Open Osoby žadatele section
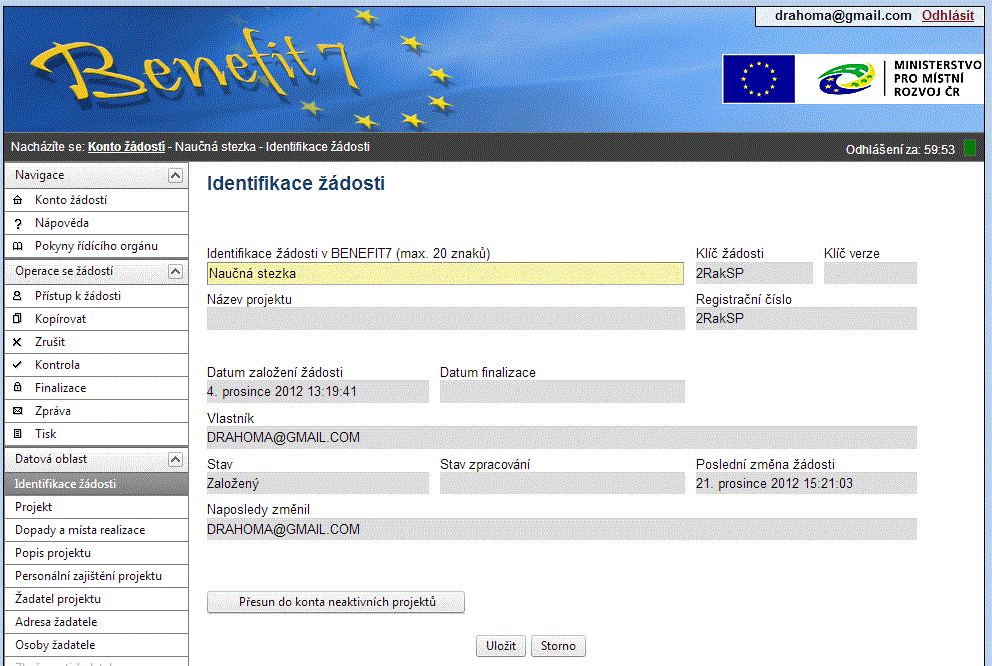992x666 pixels. click(96, 645)
